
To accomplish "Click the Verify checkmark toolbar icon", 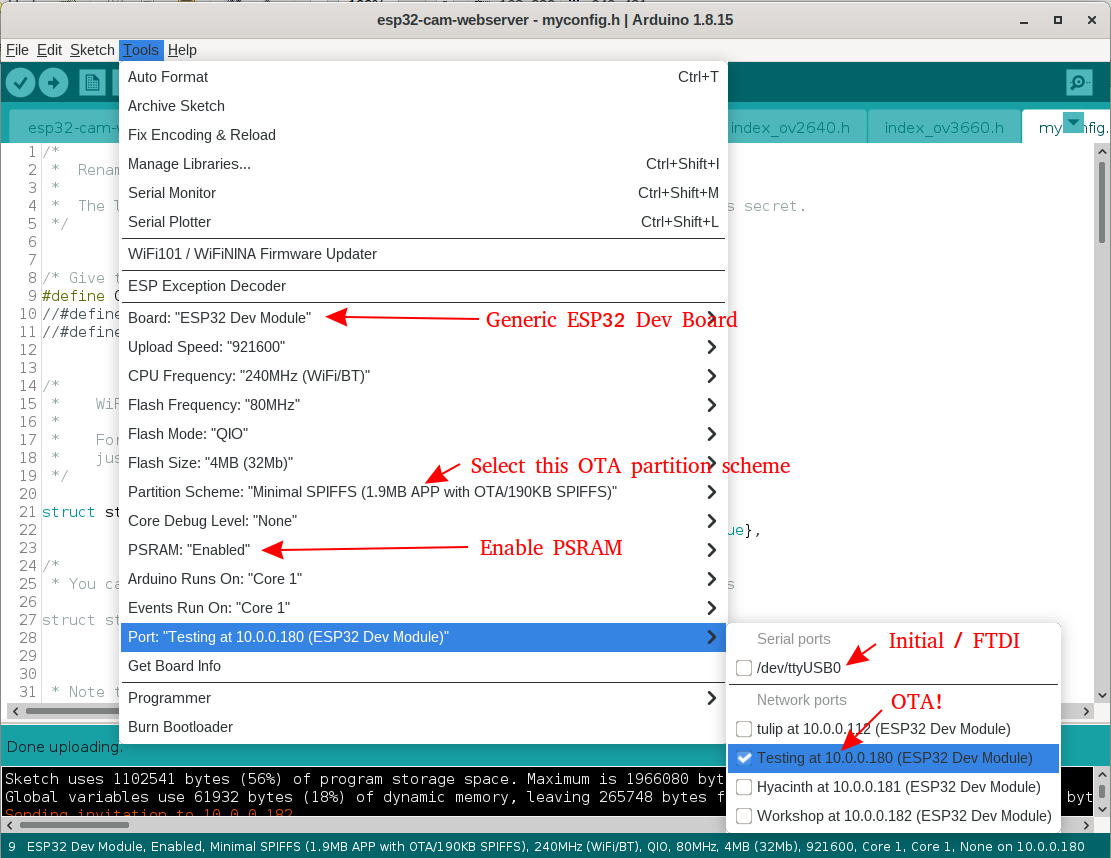I will coord(21,83).
